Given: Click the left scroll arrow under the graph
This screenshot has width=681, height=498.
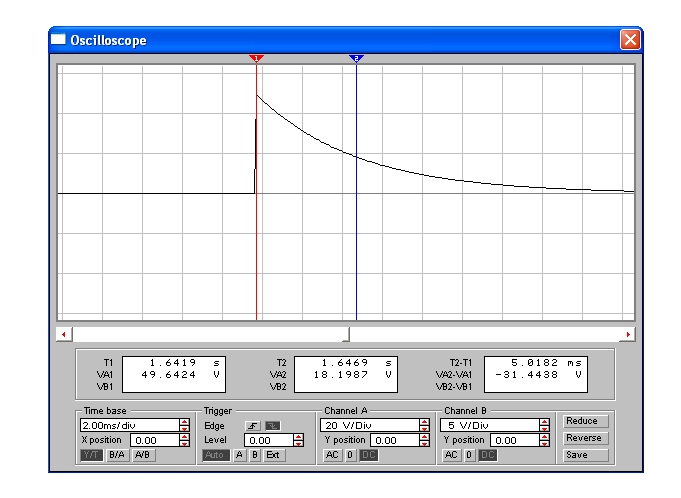Looking at the screenshot, I should click(x=64, y=334).
